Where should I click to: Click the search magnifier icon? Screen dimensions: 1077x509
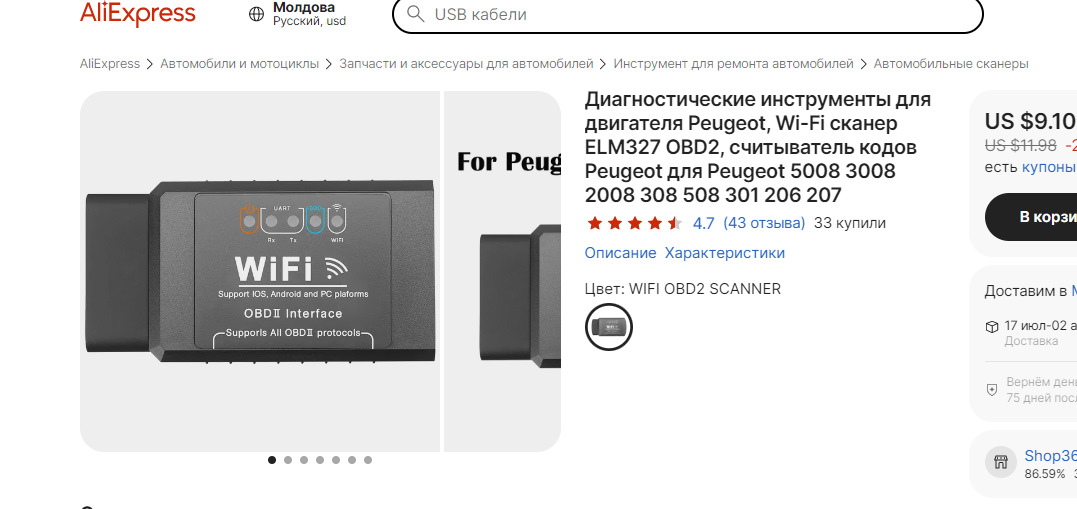[x=415, y=14]
